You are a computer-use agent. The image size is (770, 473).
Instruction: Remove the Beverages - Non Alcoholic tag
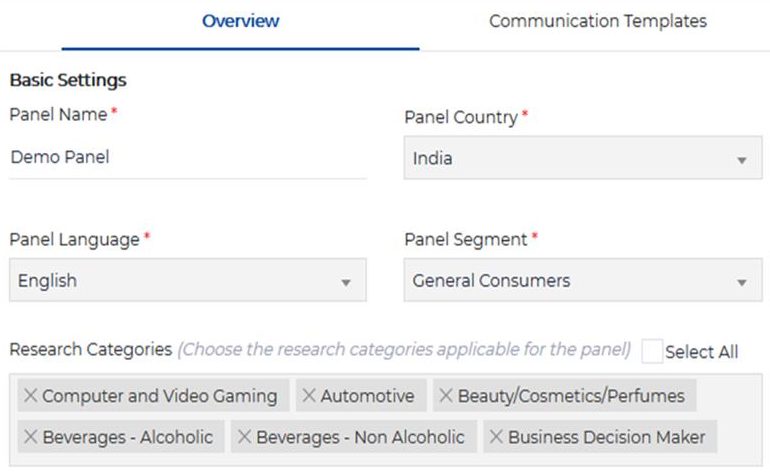(244, 437)
